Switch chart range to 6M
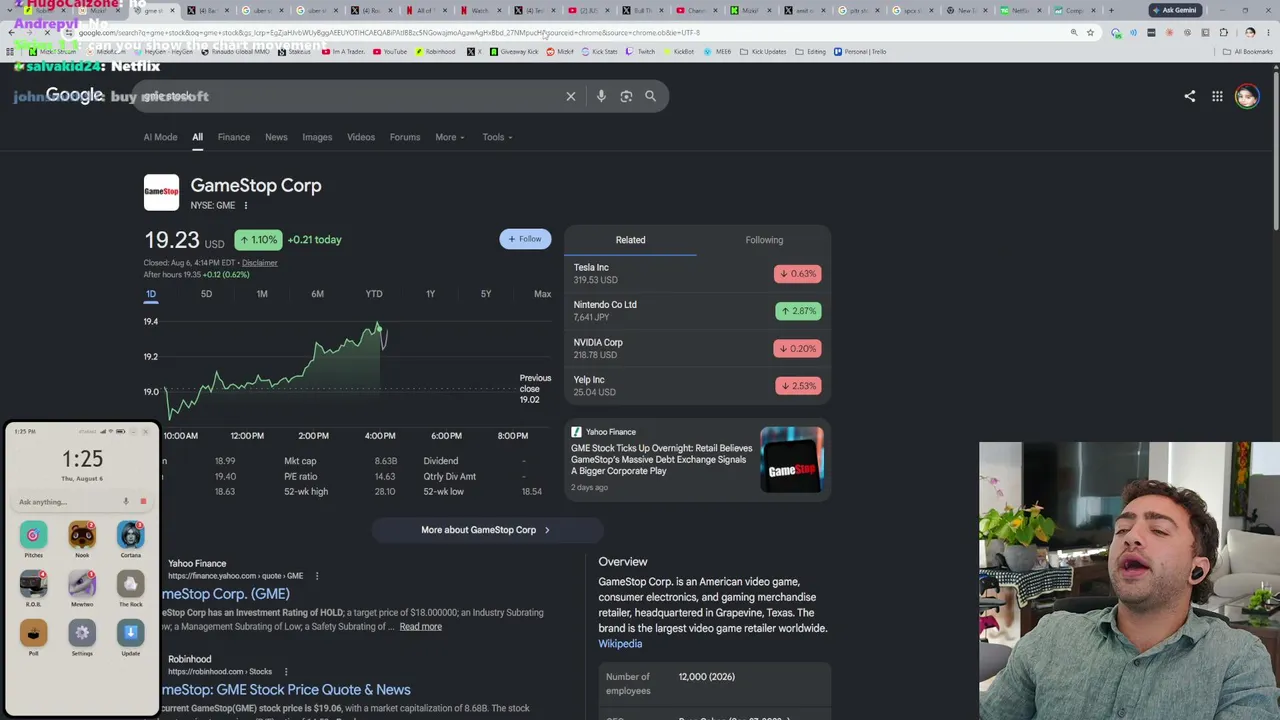Screen dimensions: 1280x720 [x=317, y=294]
